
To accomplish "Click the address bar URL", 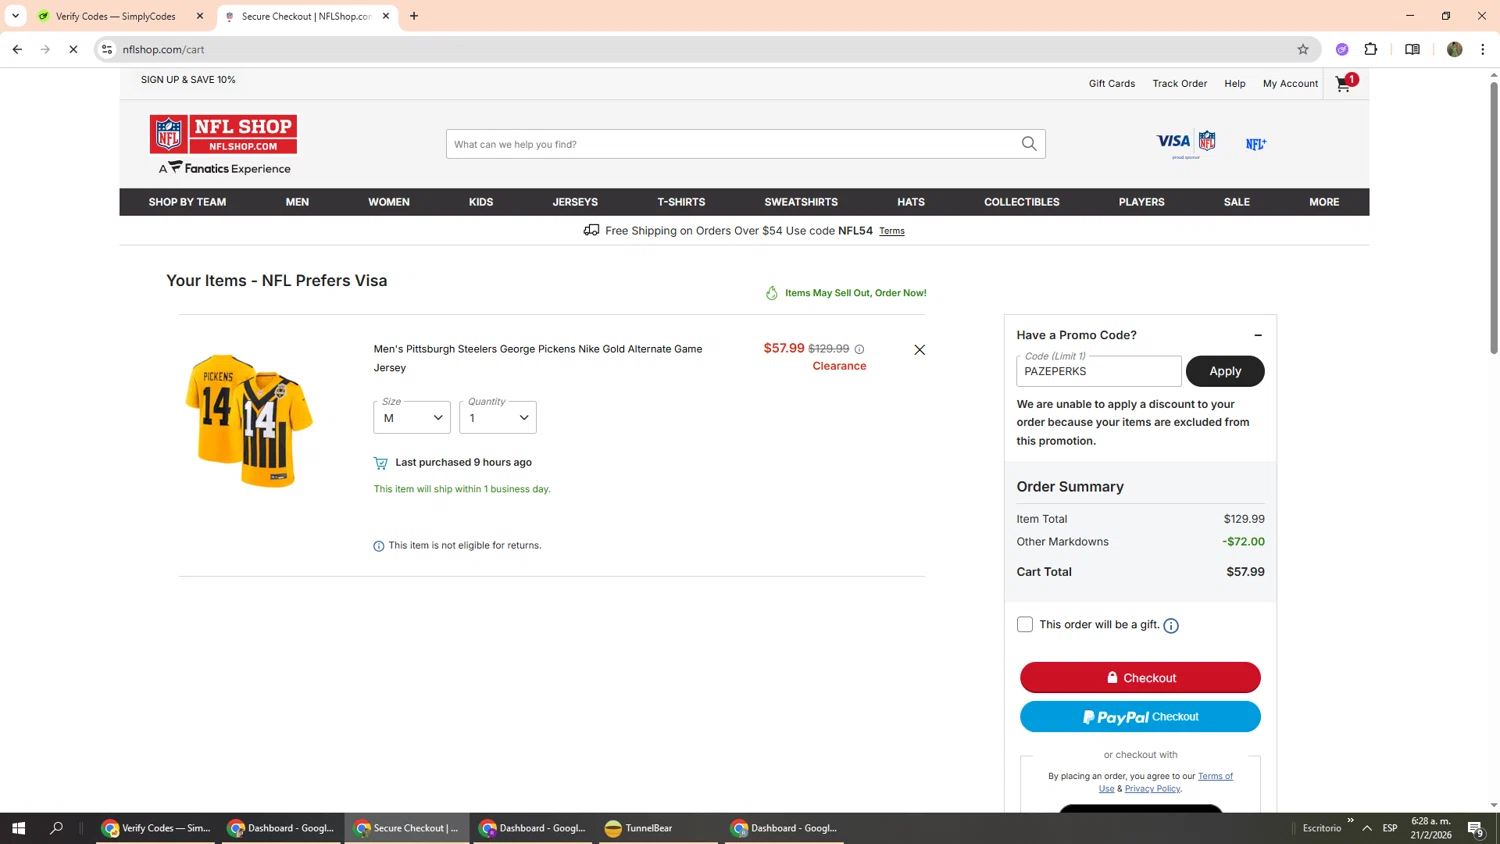I will point(164,49).
